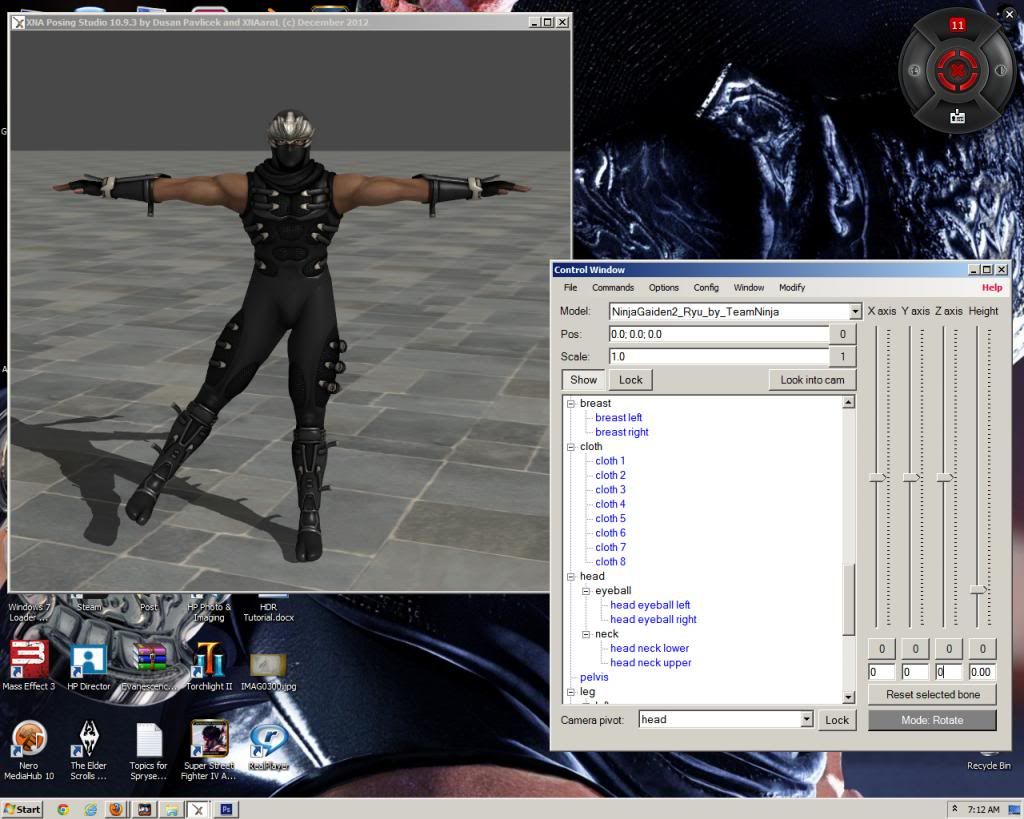Viewport: 1024px width, 819px height.
Task: Open Internet Explorer from the taskbar
Action: (x=90, y=809)
